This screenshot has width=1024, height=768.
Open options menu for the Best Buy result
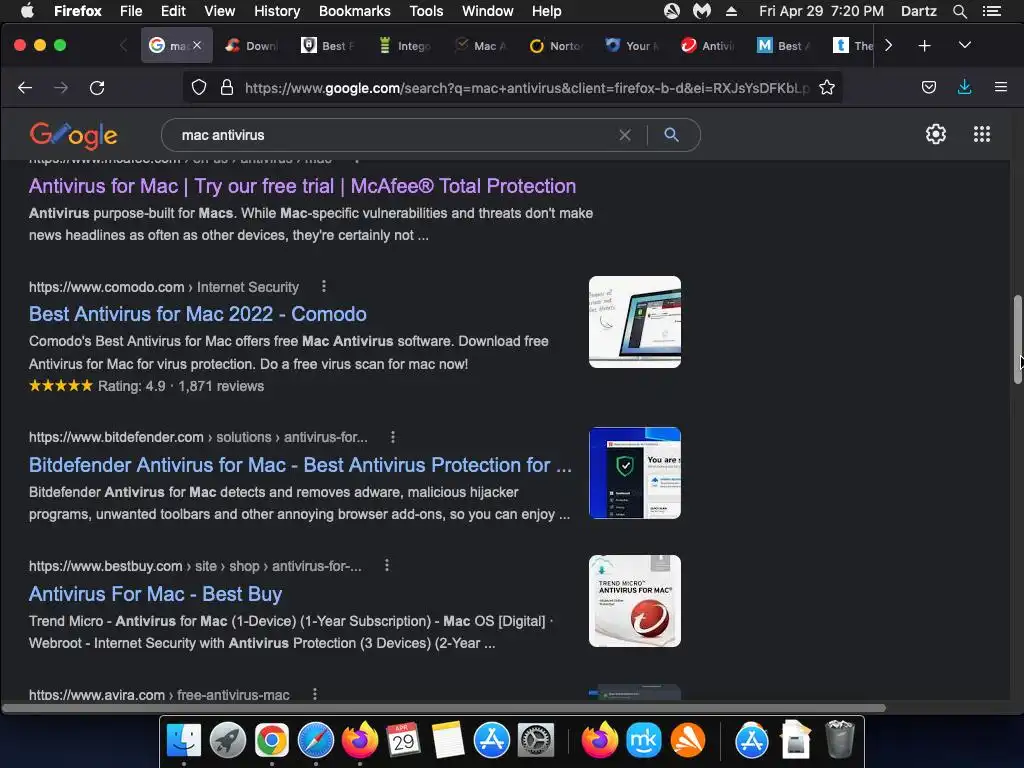click(387, 565)
